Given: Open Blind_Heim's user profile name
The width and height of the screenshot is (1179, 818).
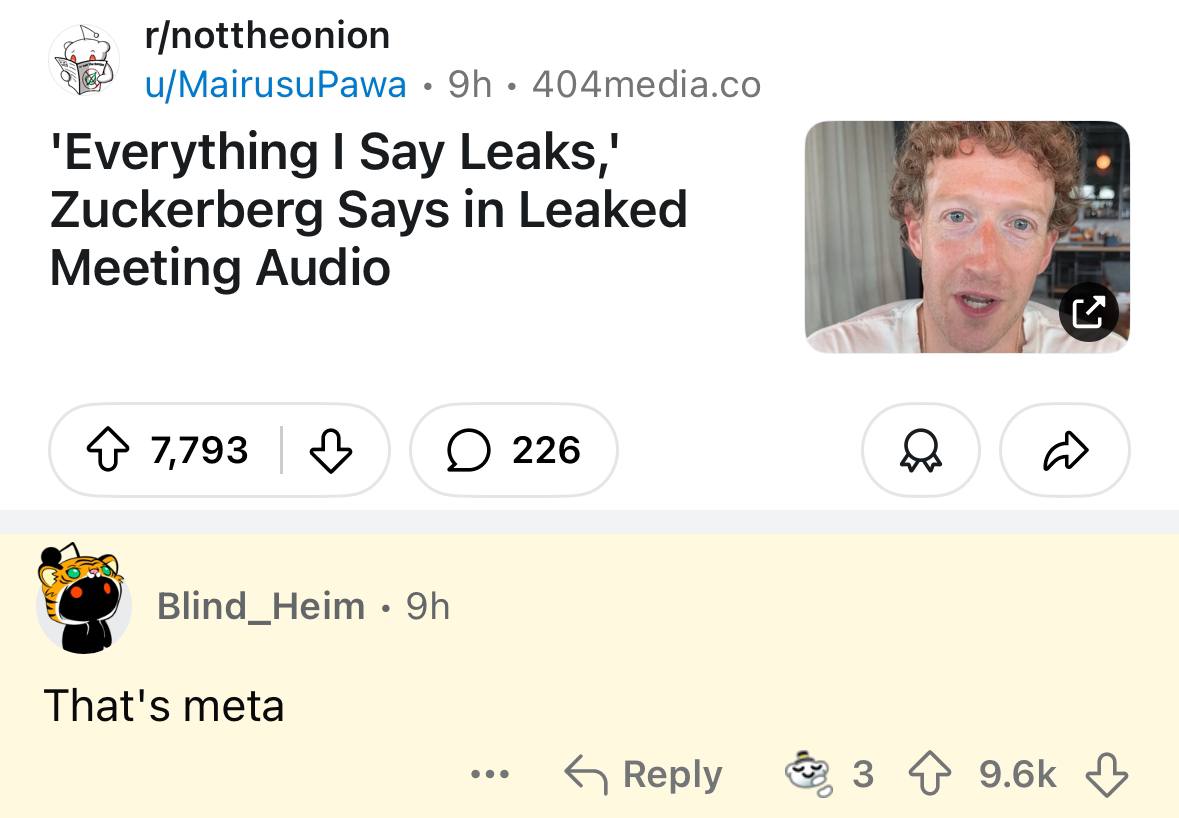Looking at the screenshot, I should tap(261, 606).
